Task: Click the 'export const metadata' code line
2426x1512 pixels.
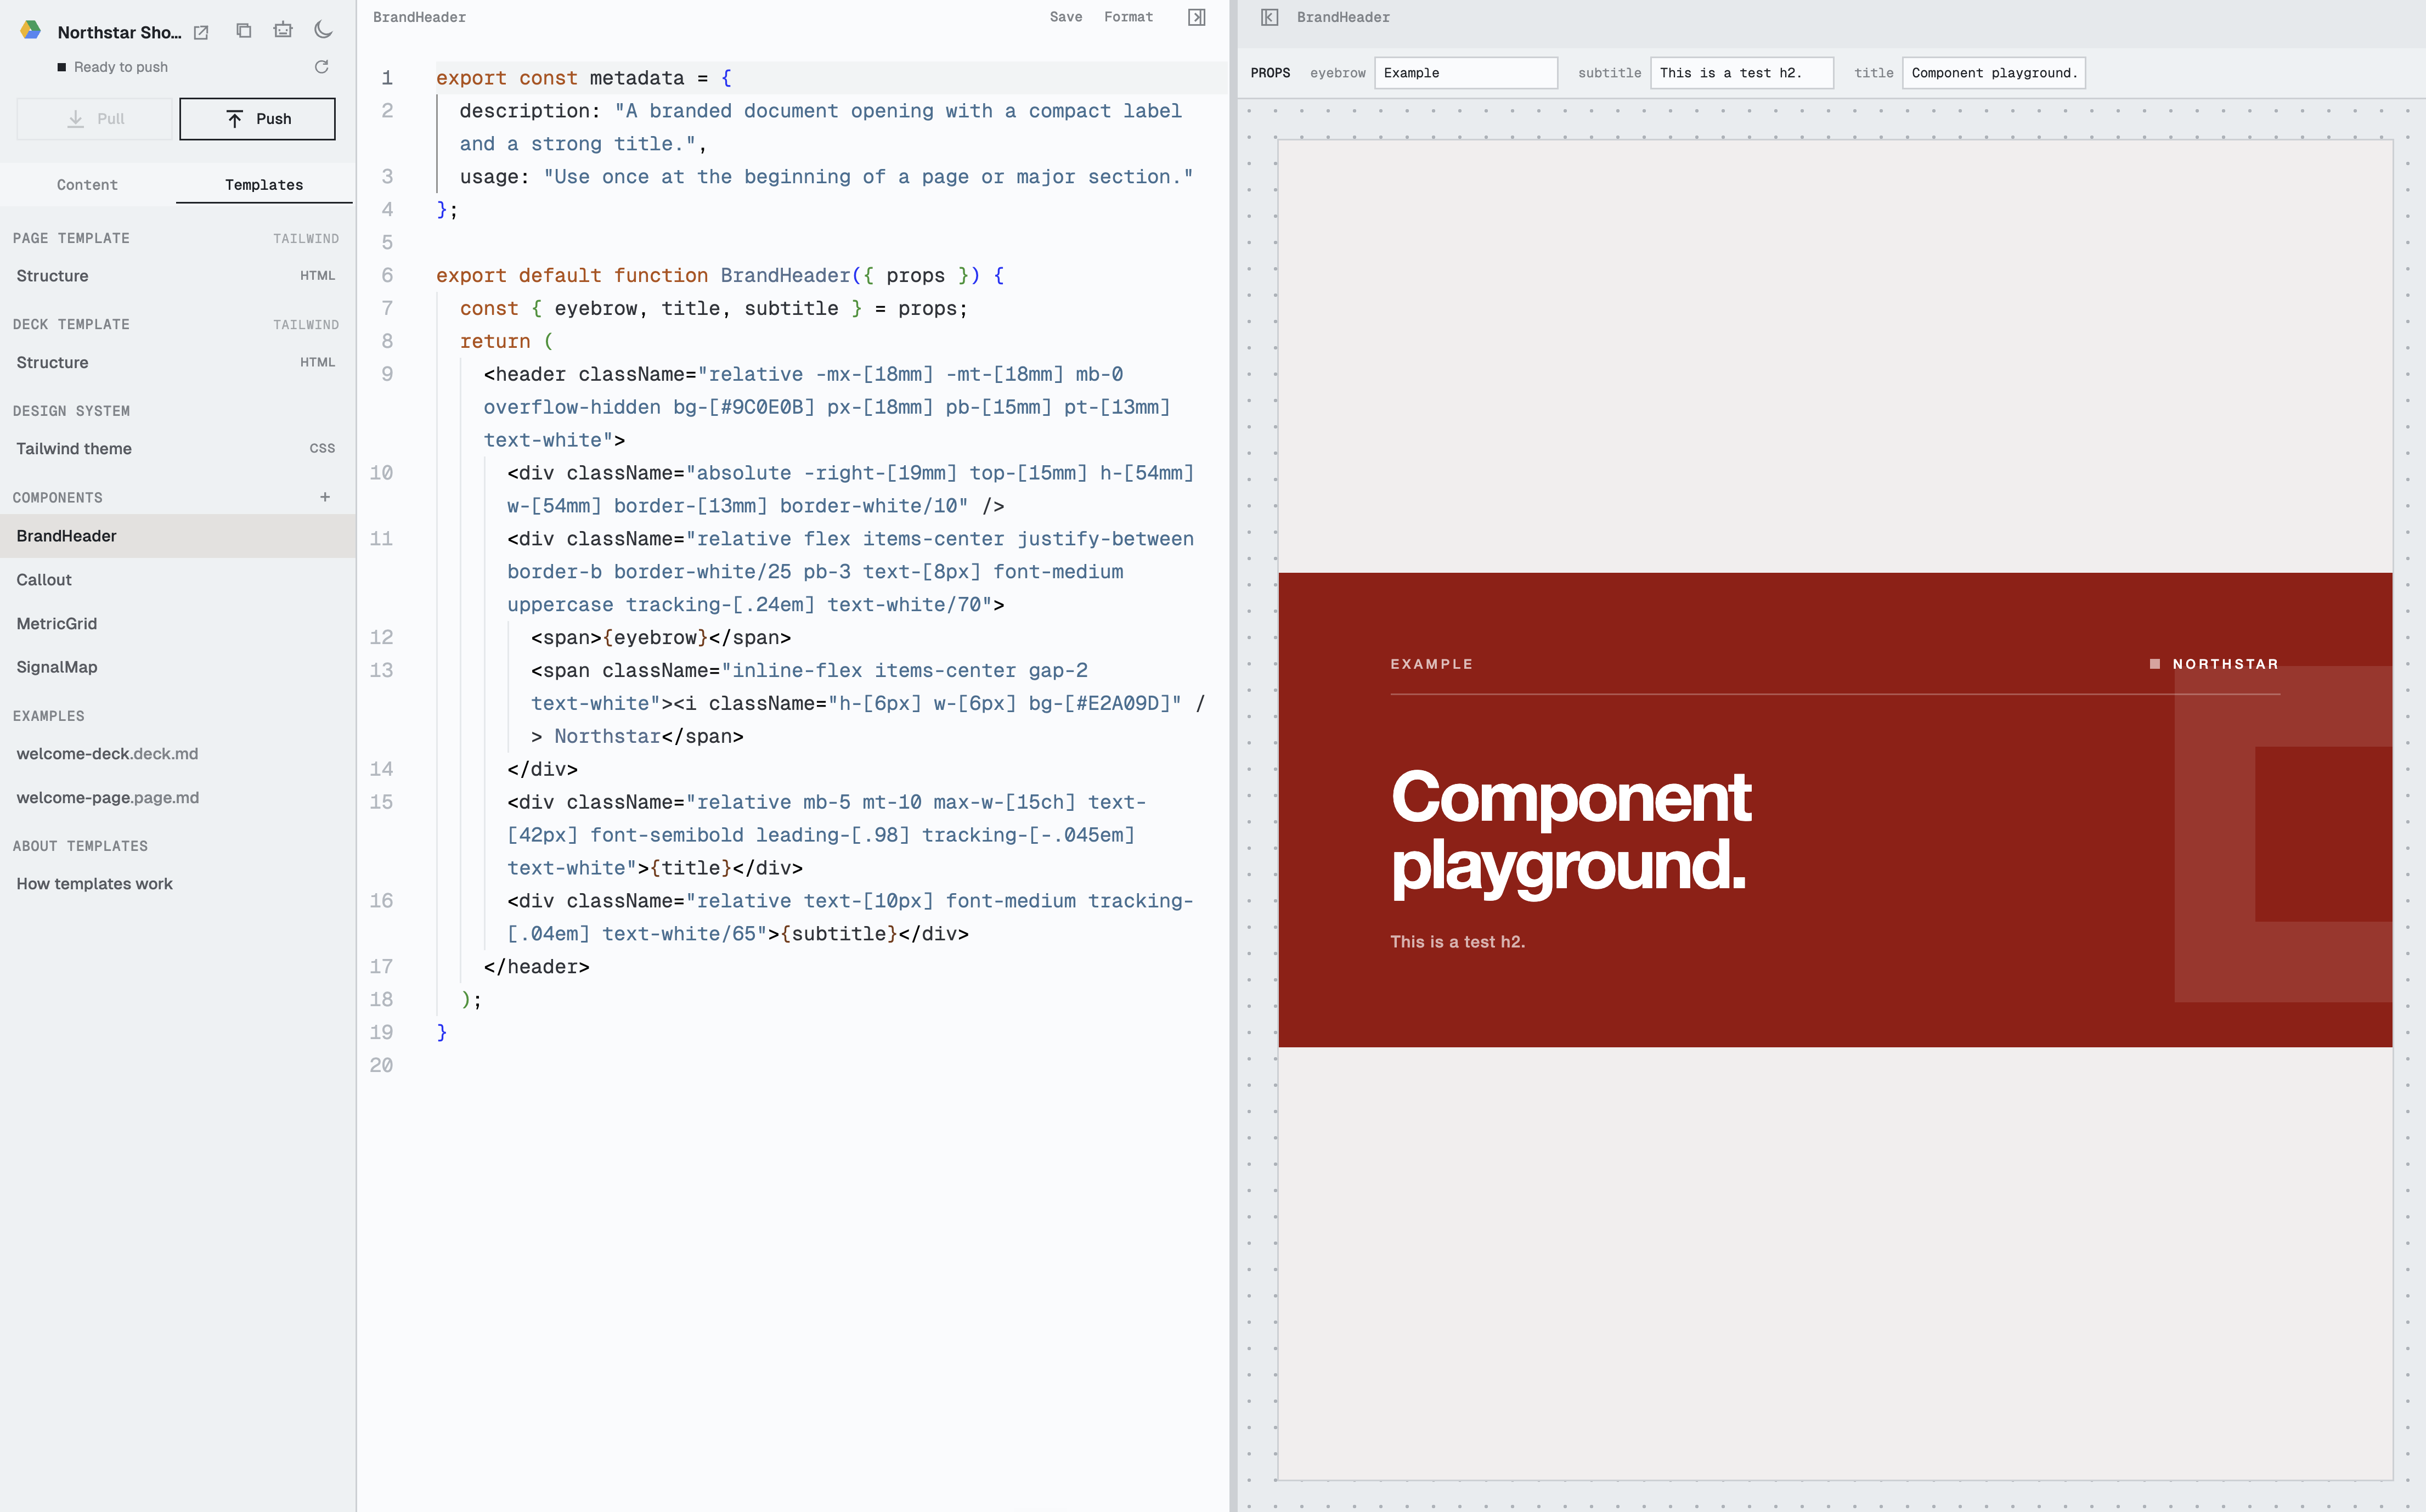Action: pos(583,78)
